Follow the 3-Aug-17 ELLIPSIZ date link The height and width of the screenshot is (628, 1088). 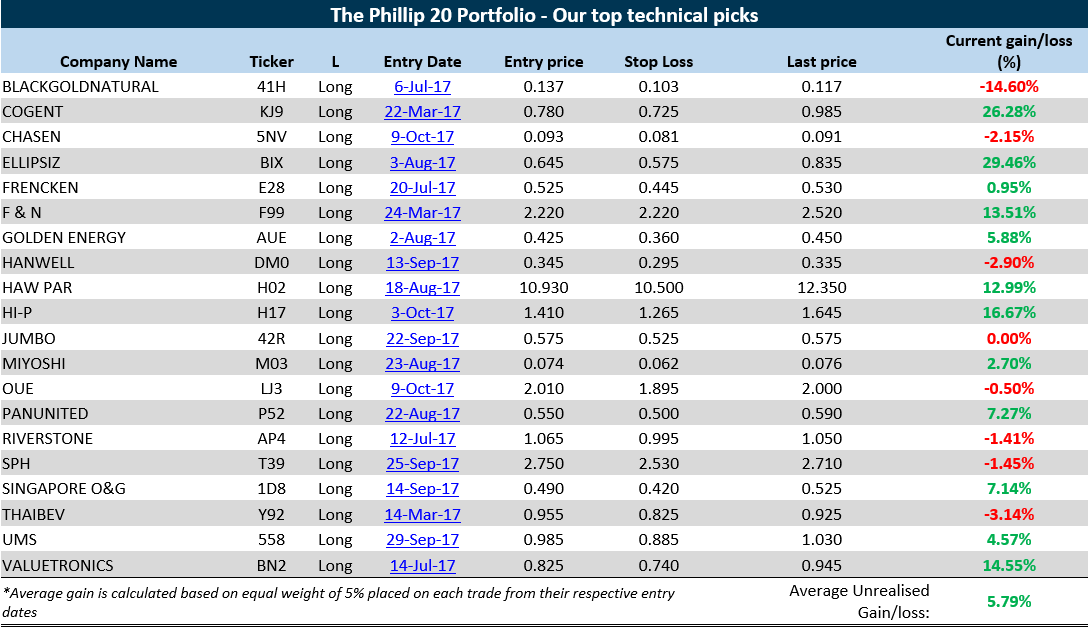(422, 162)
